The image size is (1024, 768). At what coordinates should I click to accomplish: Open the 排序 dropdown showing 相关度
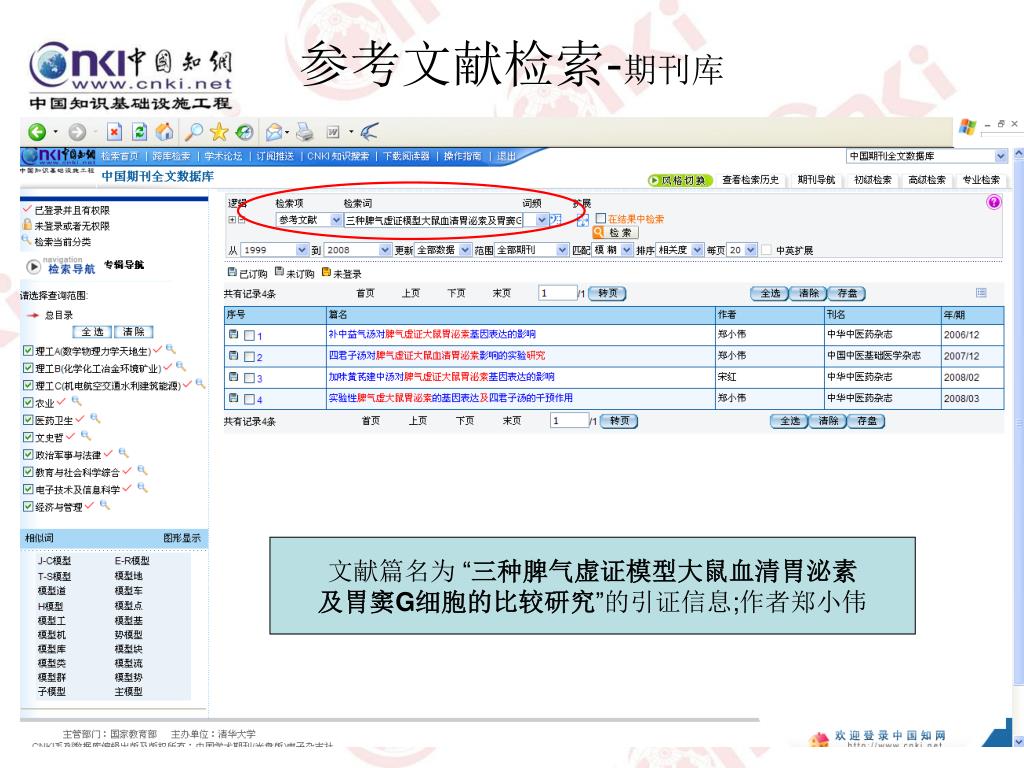click(x=680, y=250)
